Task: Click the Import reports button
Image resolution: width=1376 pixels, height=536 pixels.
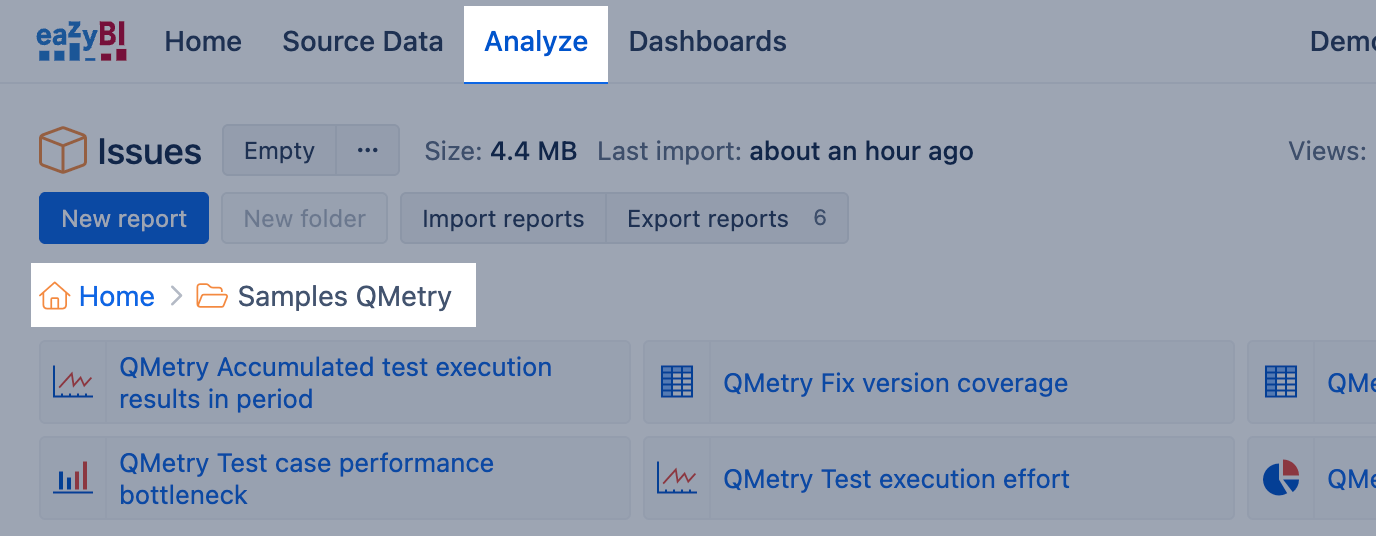Action: point(503,219)
